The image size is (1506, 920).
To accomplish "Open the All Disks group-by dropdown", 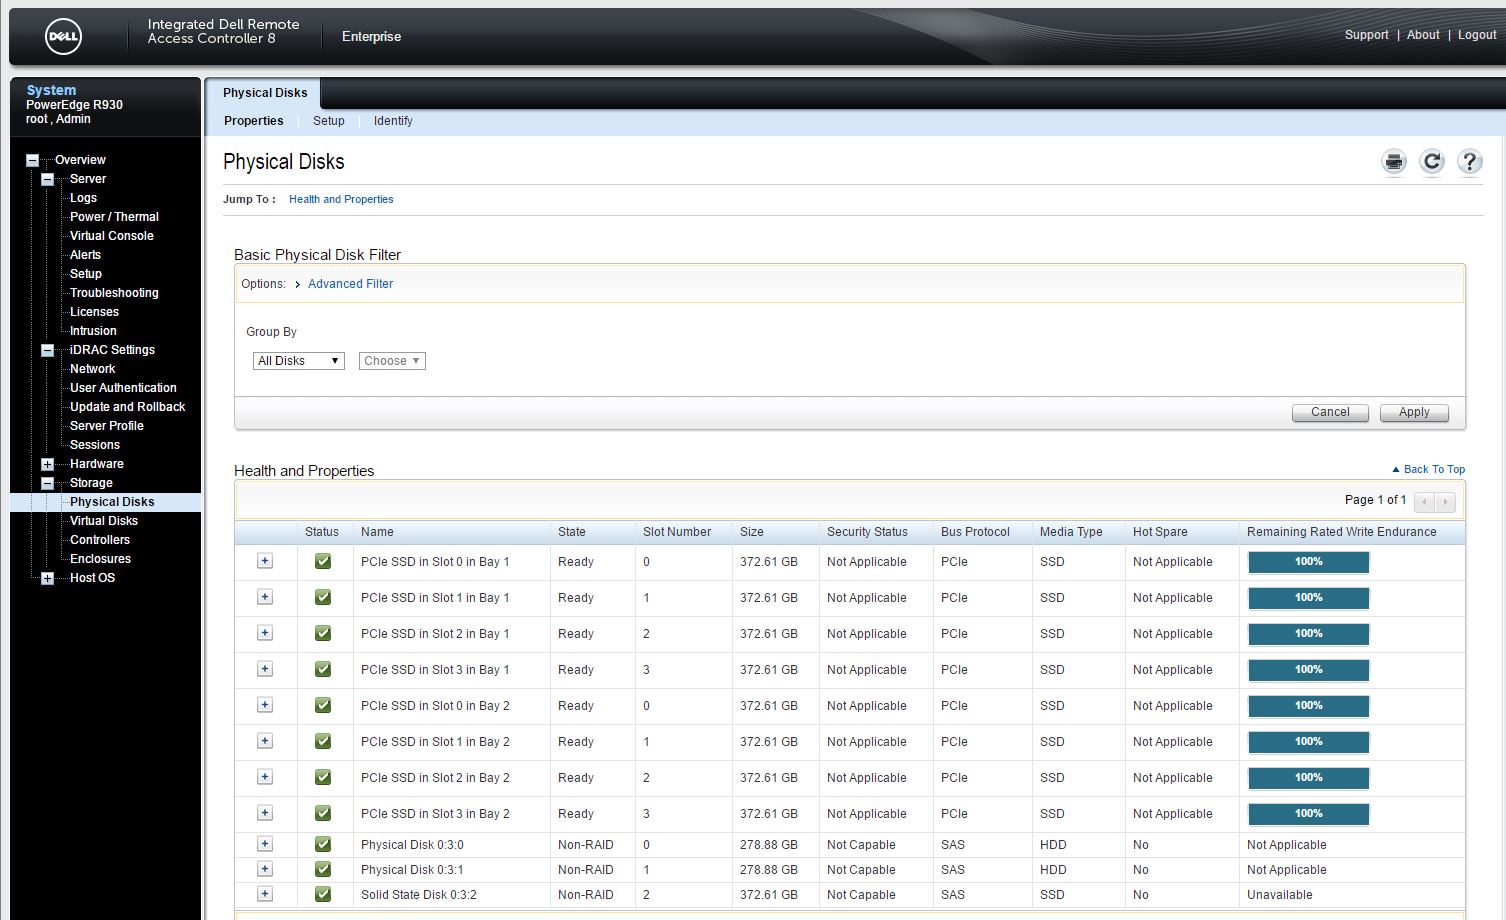I will 298,361.
